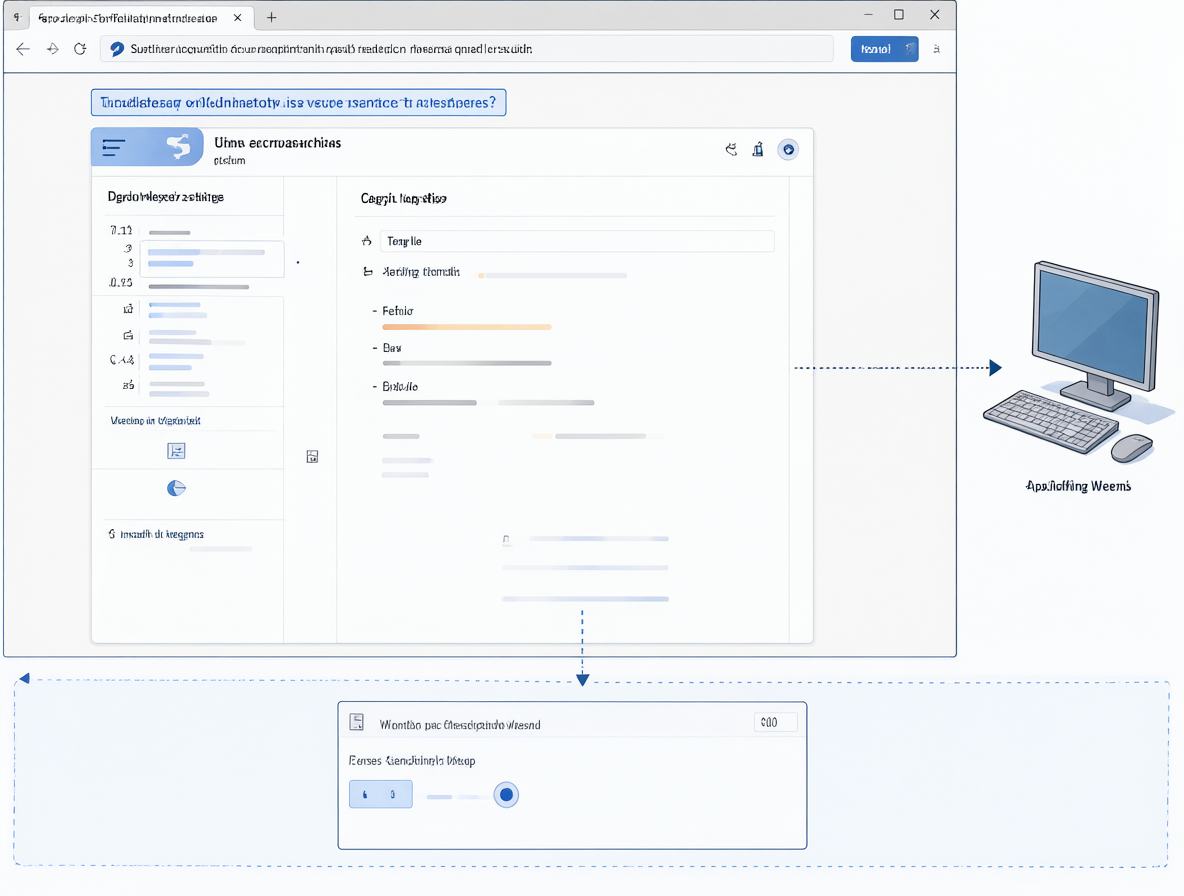The image size is (1184, 896).
Task: Open the hamburger menu in the app header
Action: coord(113,147)
